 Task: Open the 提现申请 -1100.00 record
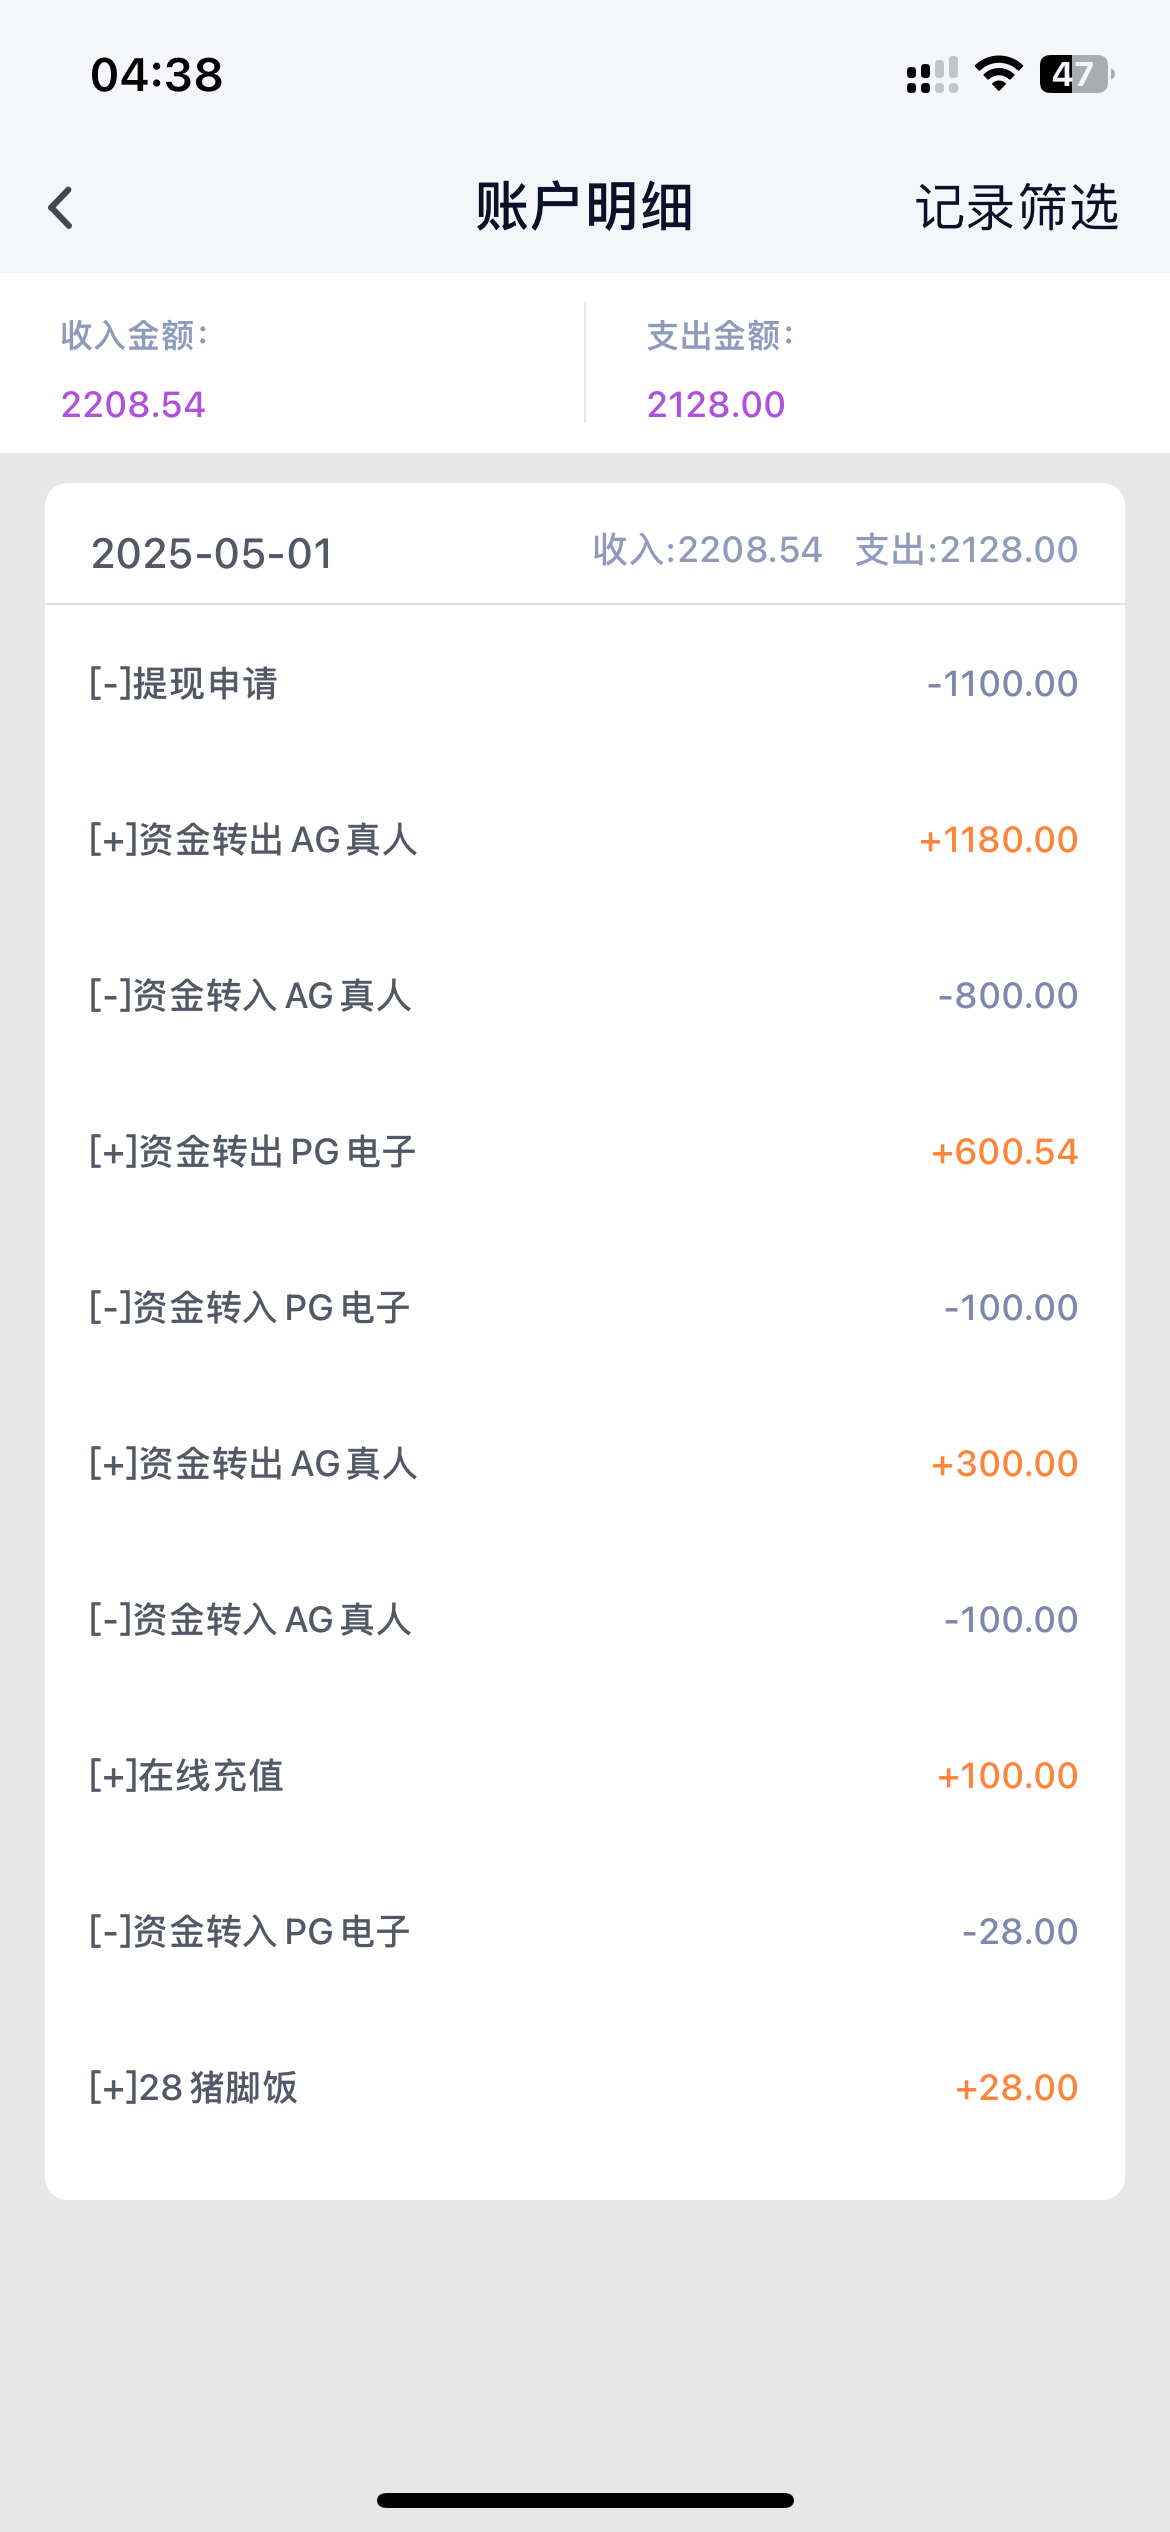point(584,684)
